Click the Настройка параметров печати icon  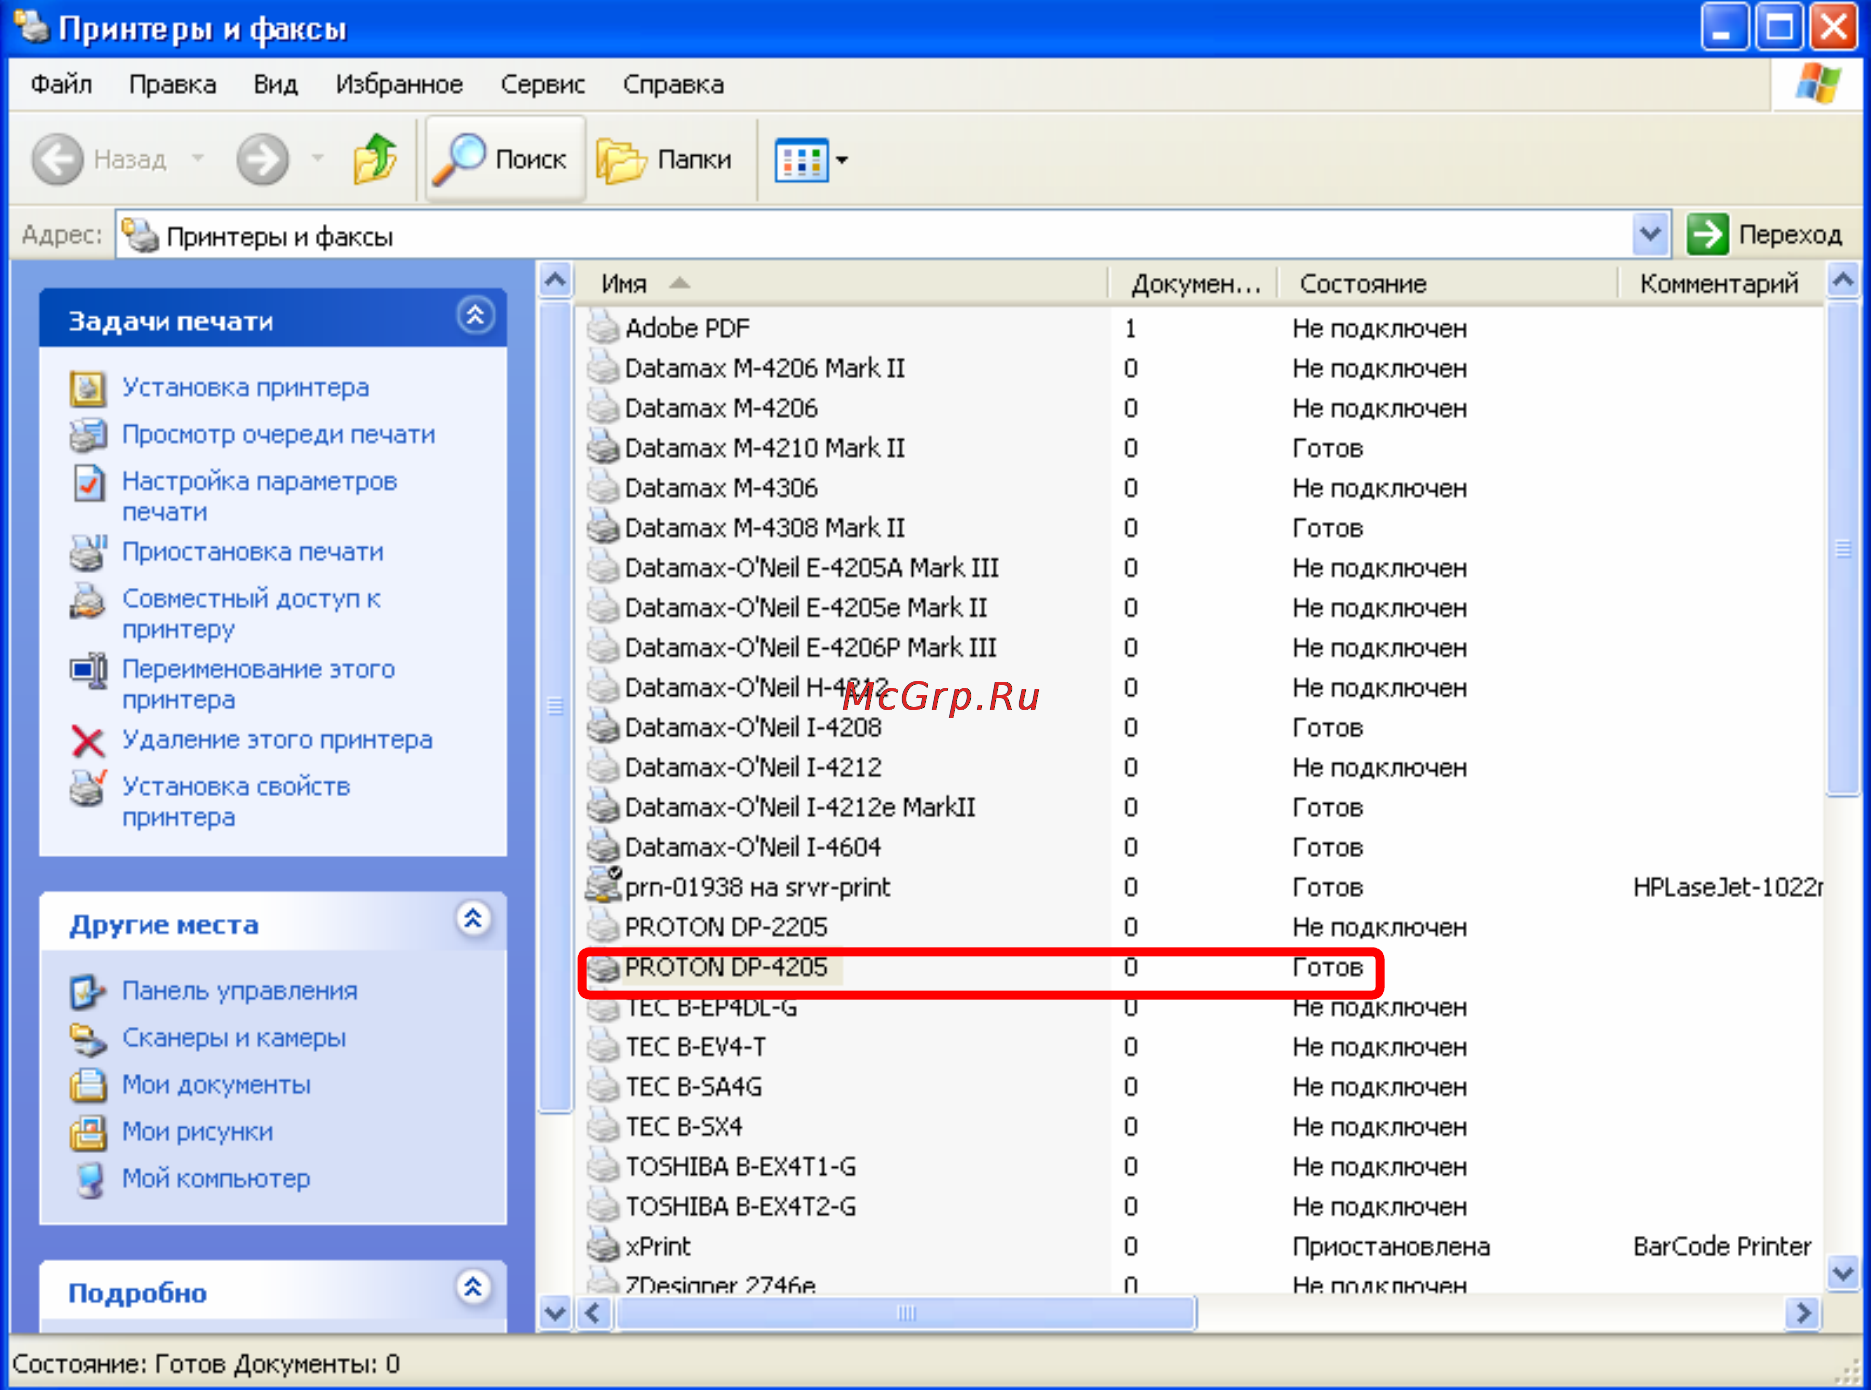tap(88, 483)
